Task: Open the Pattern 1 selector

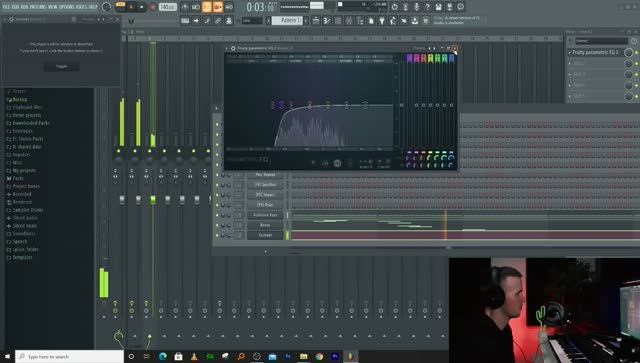Action: pos(287,20)
